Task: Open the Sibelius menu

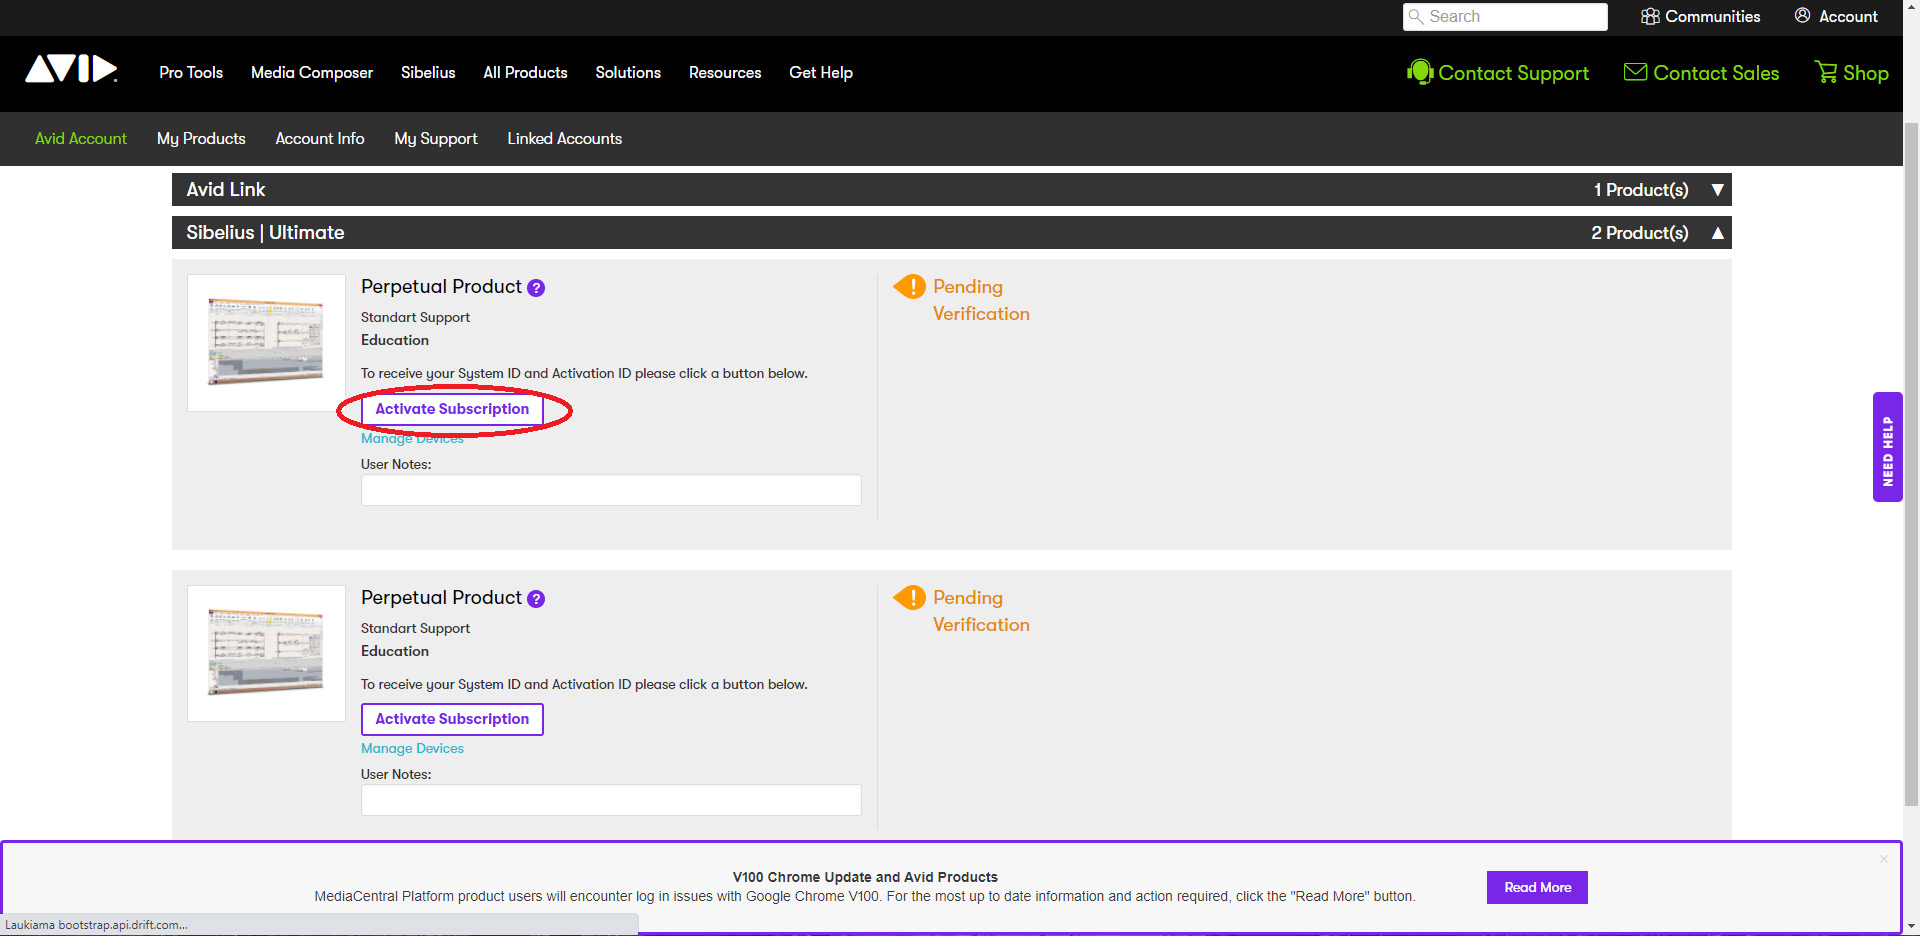Action: coord(428,73)
